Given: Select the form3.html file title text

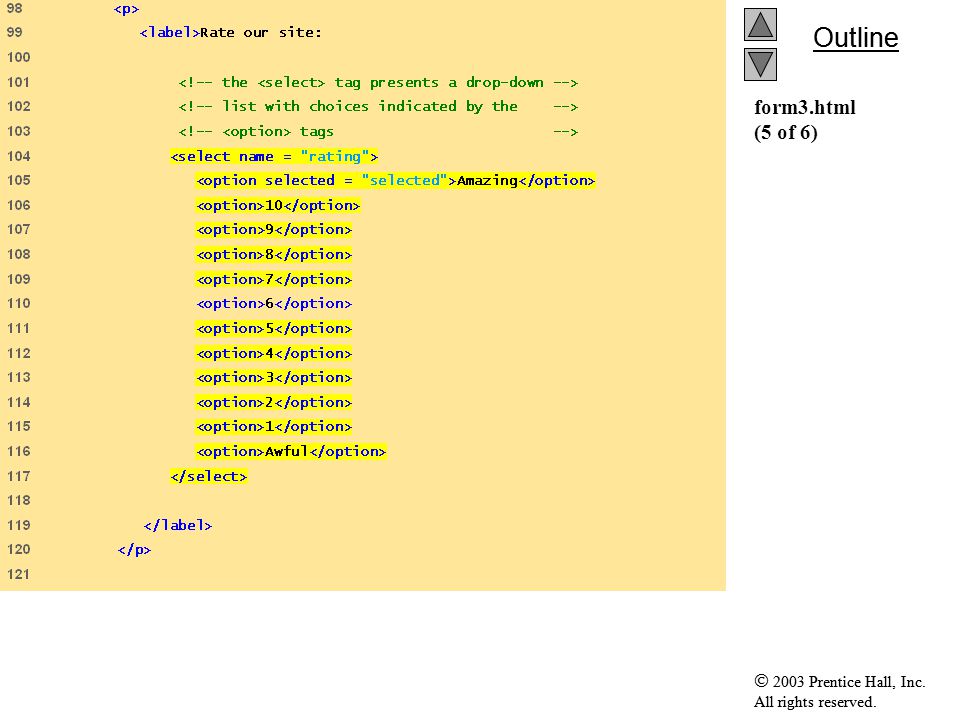Looking at the screenshot, I should 804,107.
